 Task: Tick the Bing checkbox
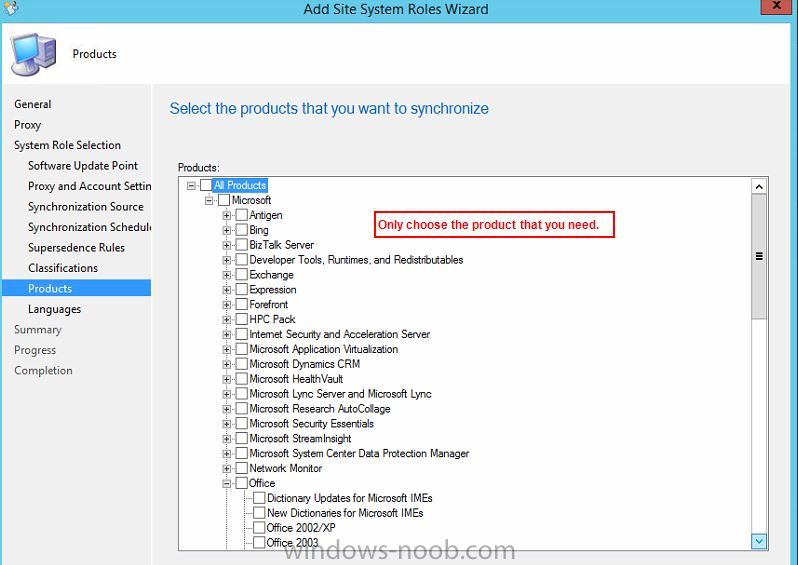242,230
